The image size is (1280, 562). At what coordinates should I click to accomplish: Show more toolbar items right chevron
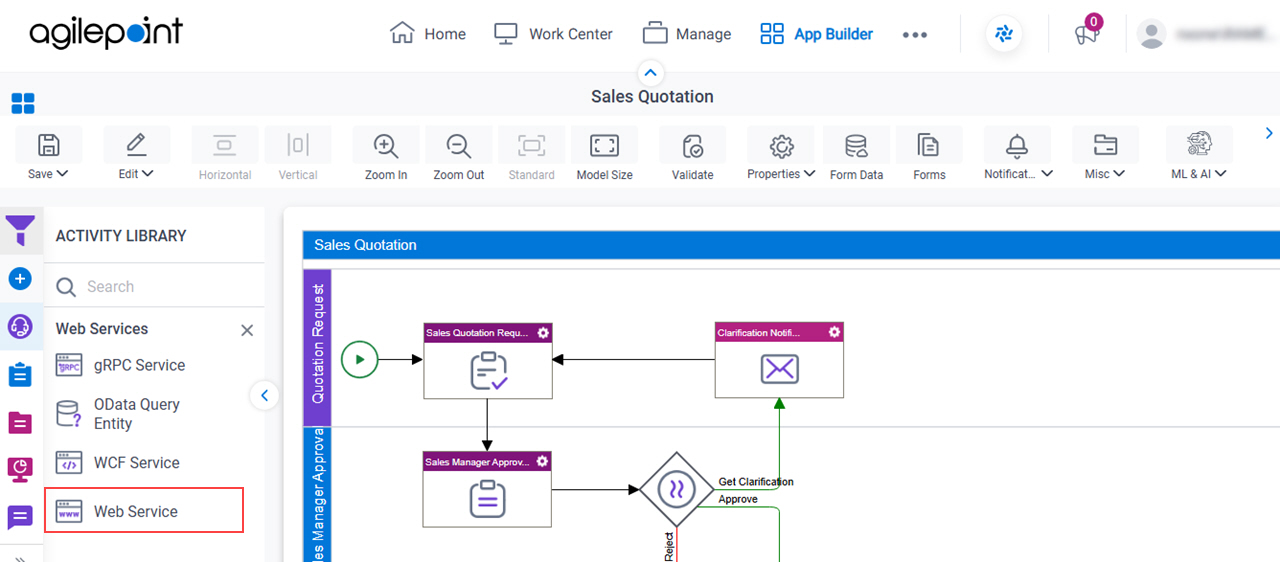[x=1269, y=133]
